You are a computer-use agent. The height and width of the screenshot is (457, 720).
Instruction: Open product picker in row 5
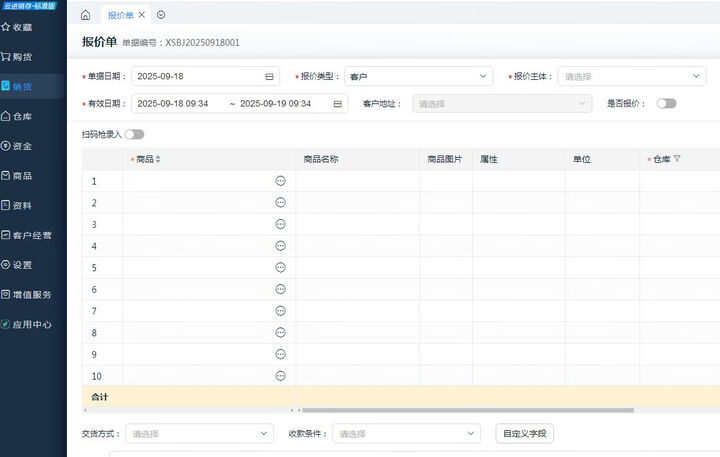pos(280,267)
